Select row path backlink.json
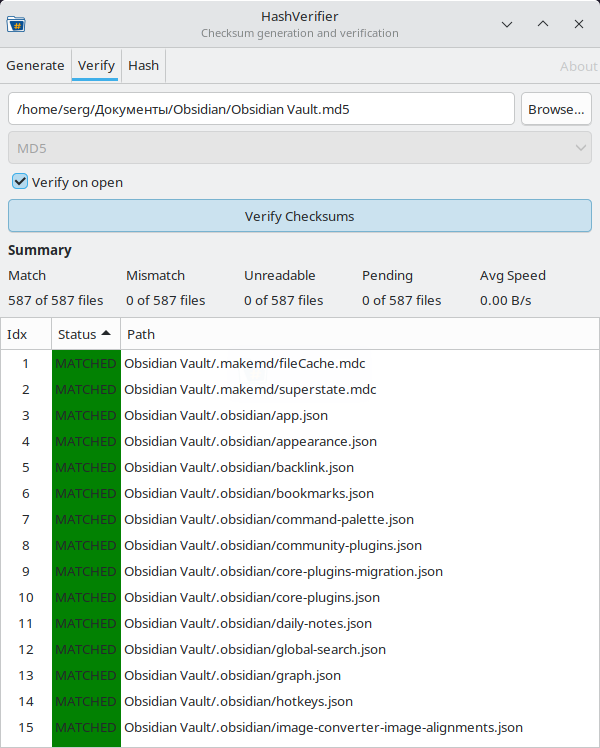The height and width of the screenshot is (748, 600). [239, 468]
